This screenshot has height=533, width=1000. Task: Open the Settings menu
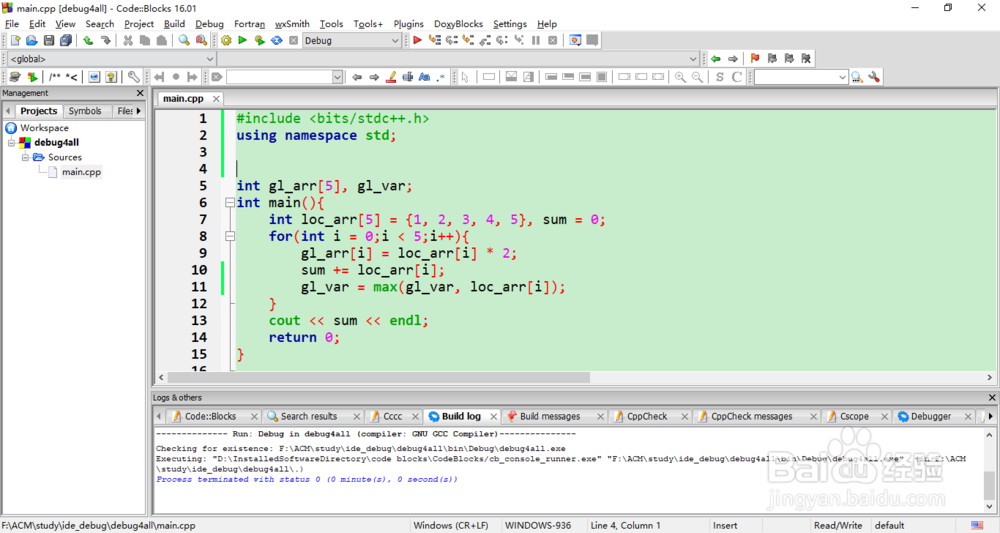[x=510, y=24]
